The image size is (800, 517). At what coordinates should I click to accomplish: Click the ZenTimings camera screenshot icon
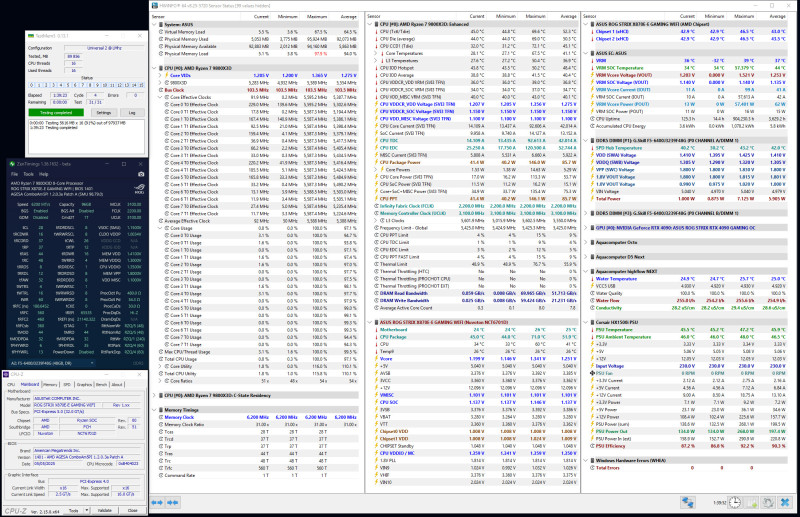(x=141, y=174)
